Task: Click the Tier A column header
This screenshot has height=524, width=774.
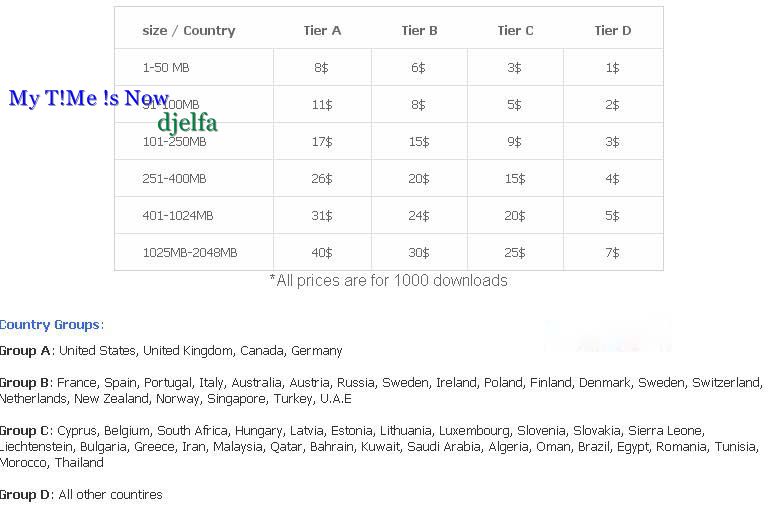Action: (322, 31)
